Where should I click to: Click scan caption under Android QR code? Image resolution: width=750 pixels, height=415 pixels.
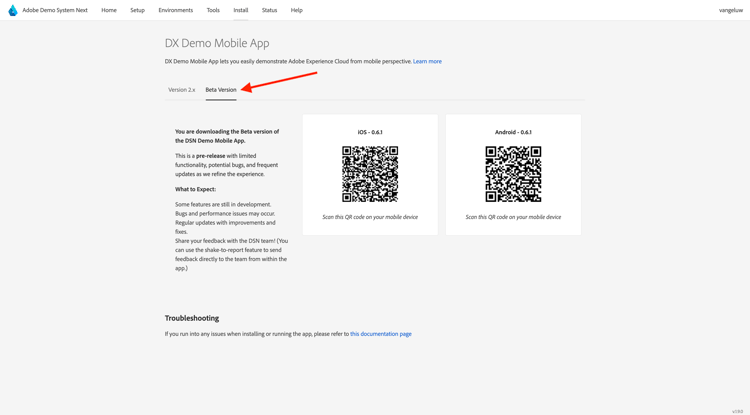(513, 217)
